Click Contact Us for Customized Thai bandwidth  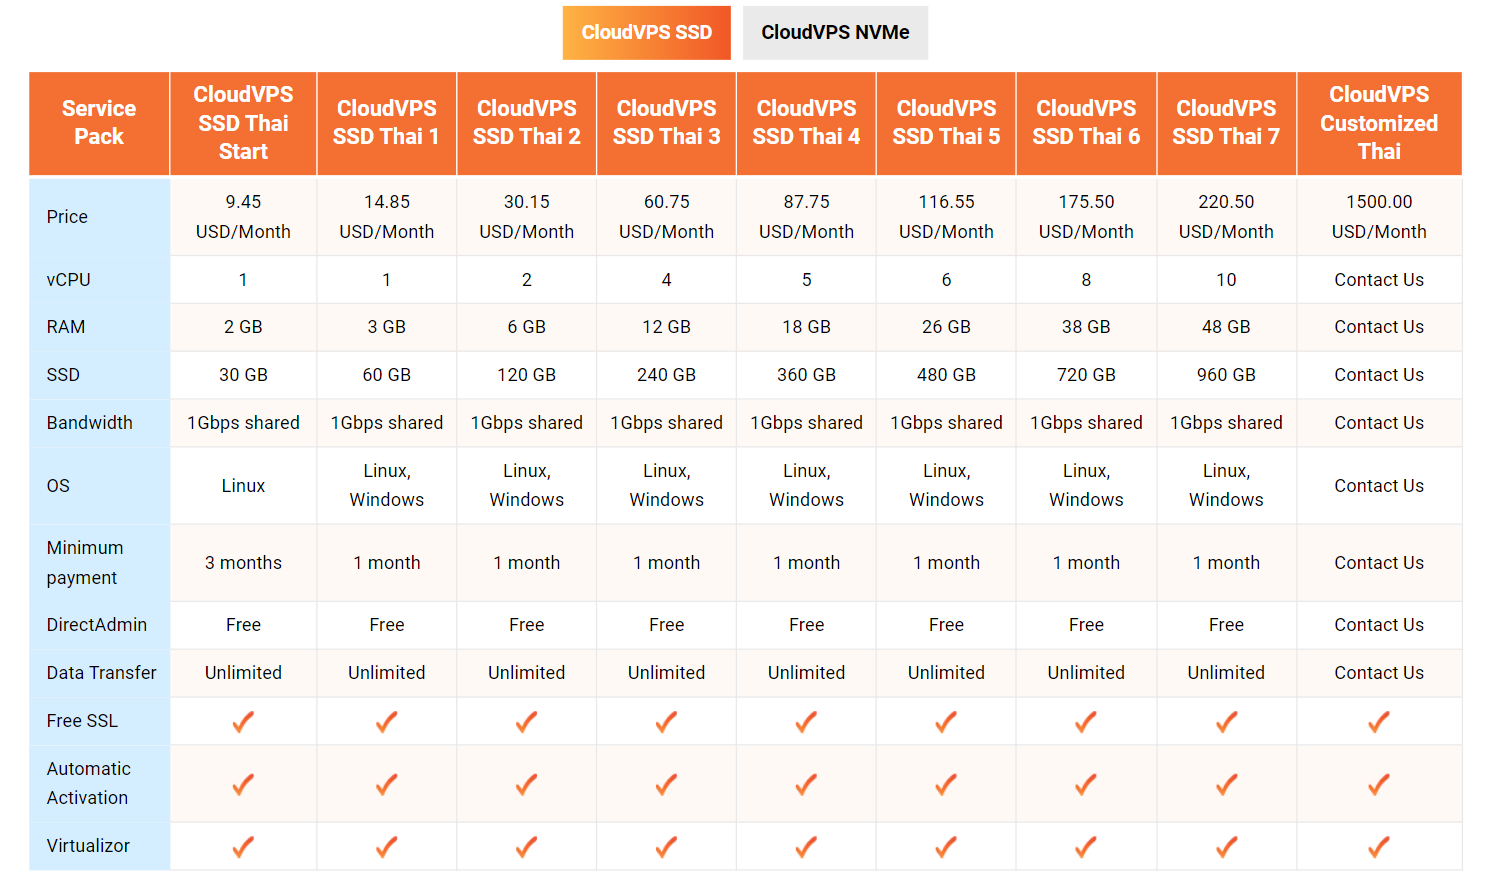tap(1379, 422)
